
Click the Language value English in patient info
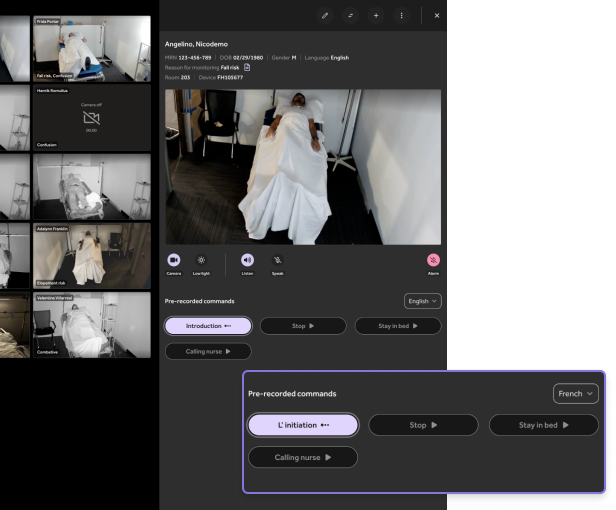(x=340, y=58)
